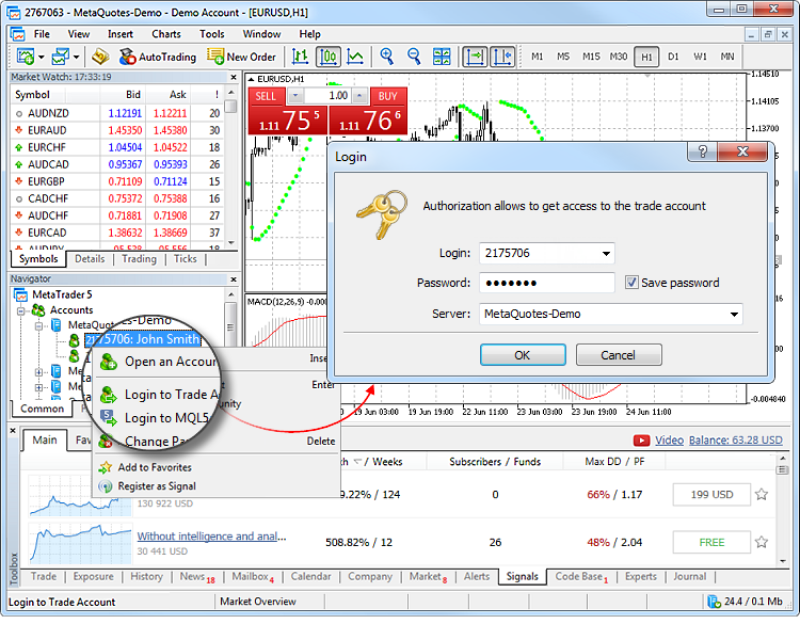Zoom out of the chart
The width and height of the screenshot is (800, 617).
413,57
